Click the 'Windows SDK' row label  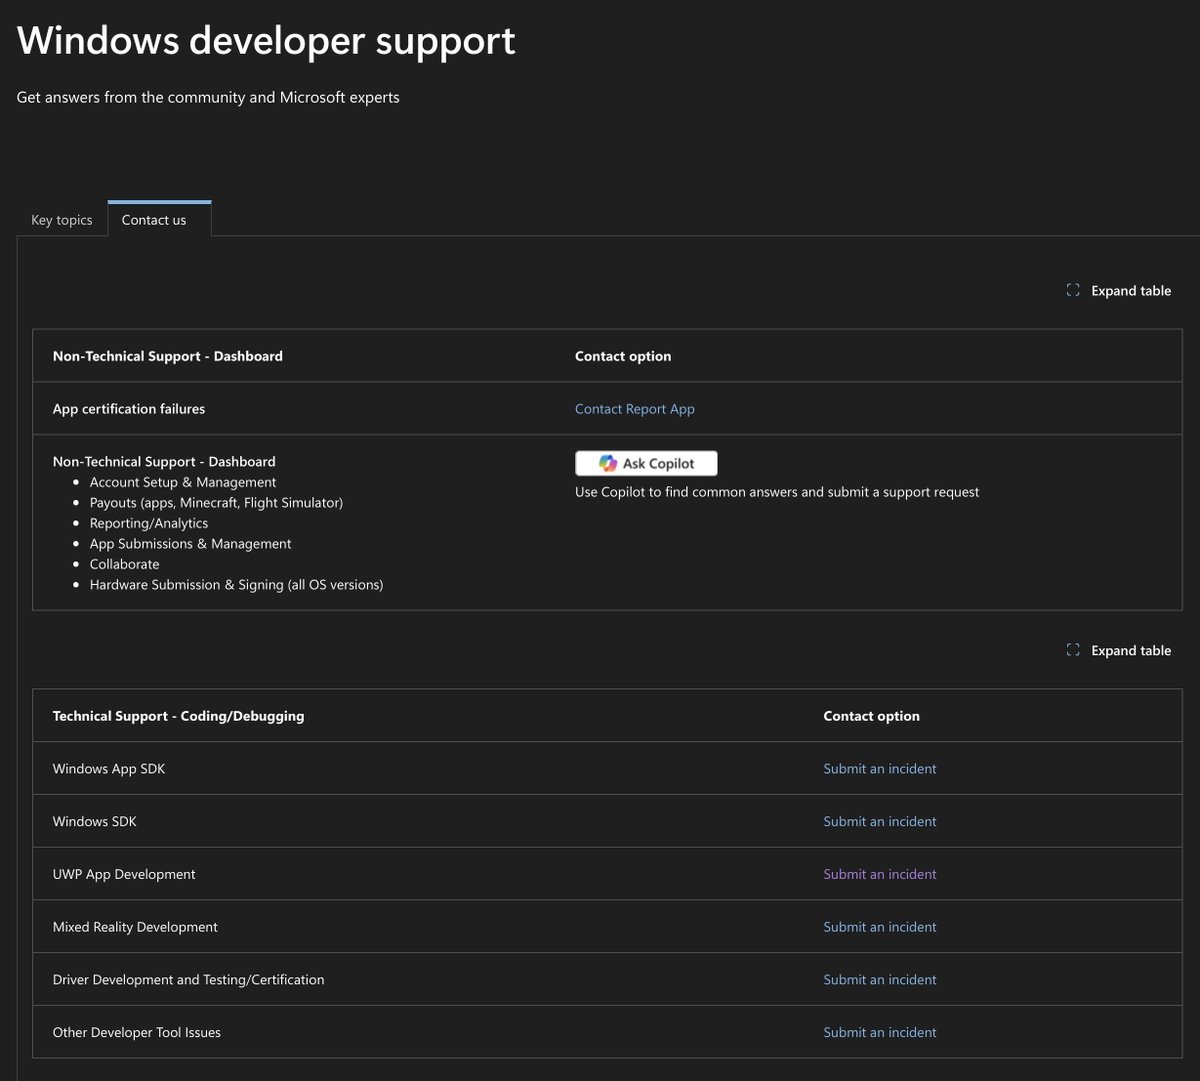[95, 822]
